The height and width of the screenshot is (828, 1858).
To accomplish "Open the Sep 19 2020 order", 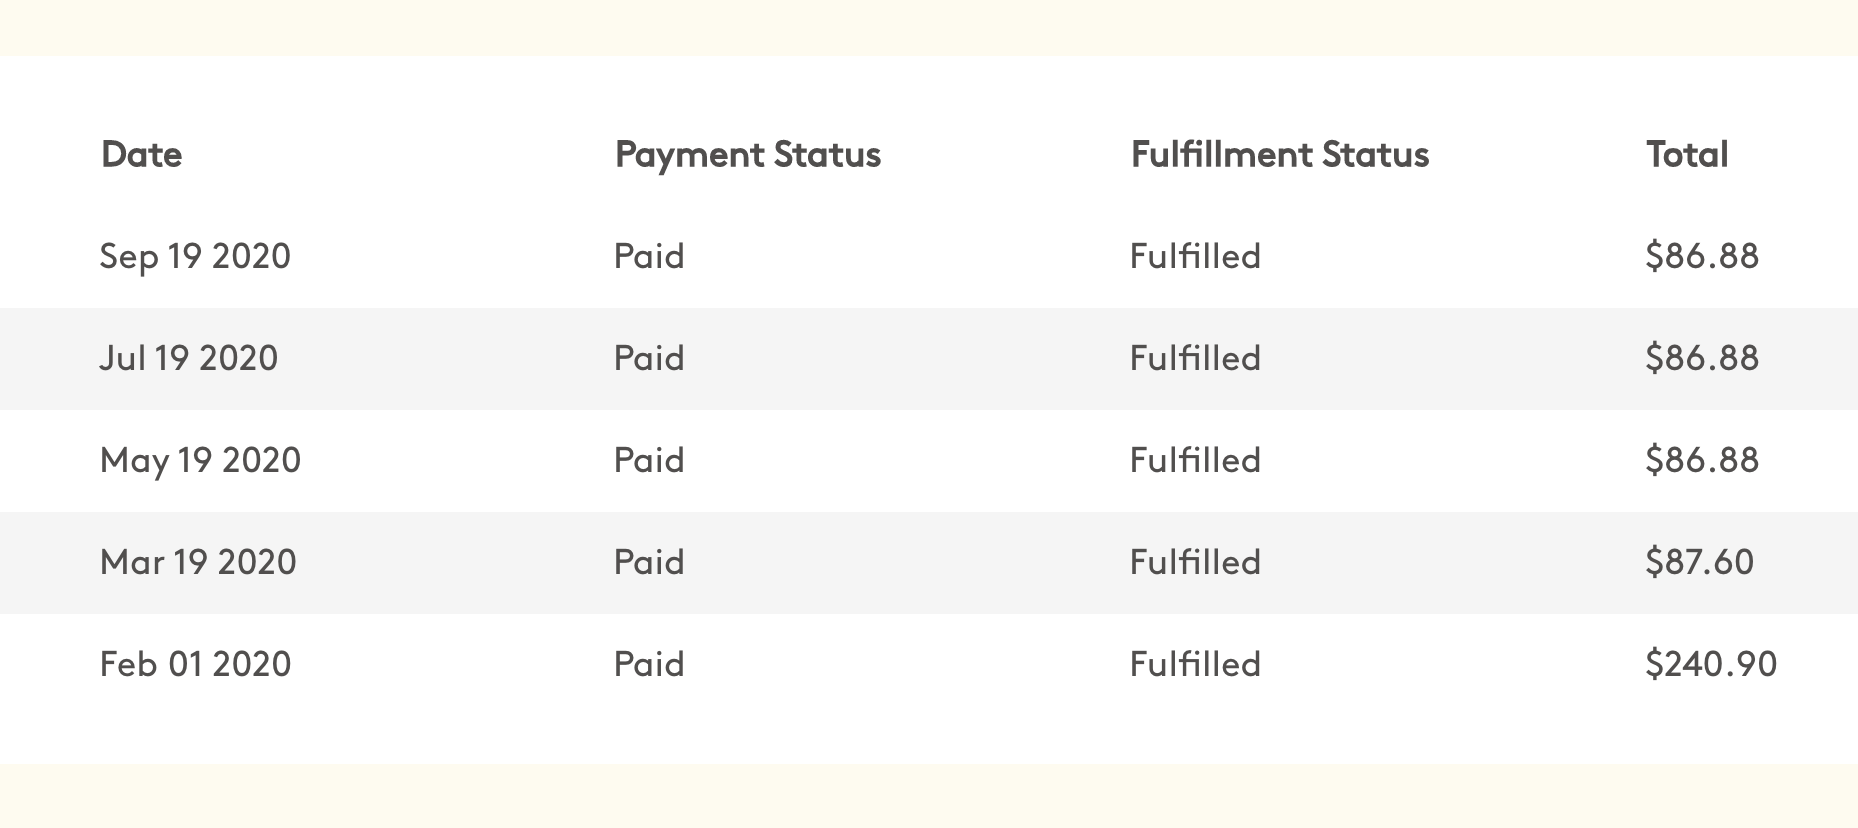I will pos(195,257).
